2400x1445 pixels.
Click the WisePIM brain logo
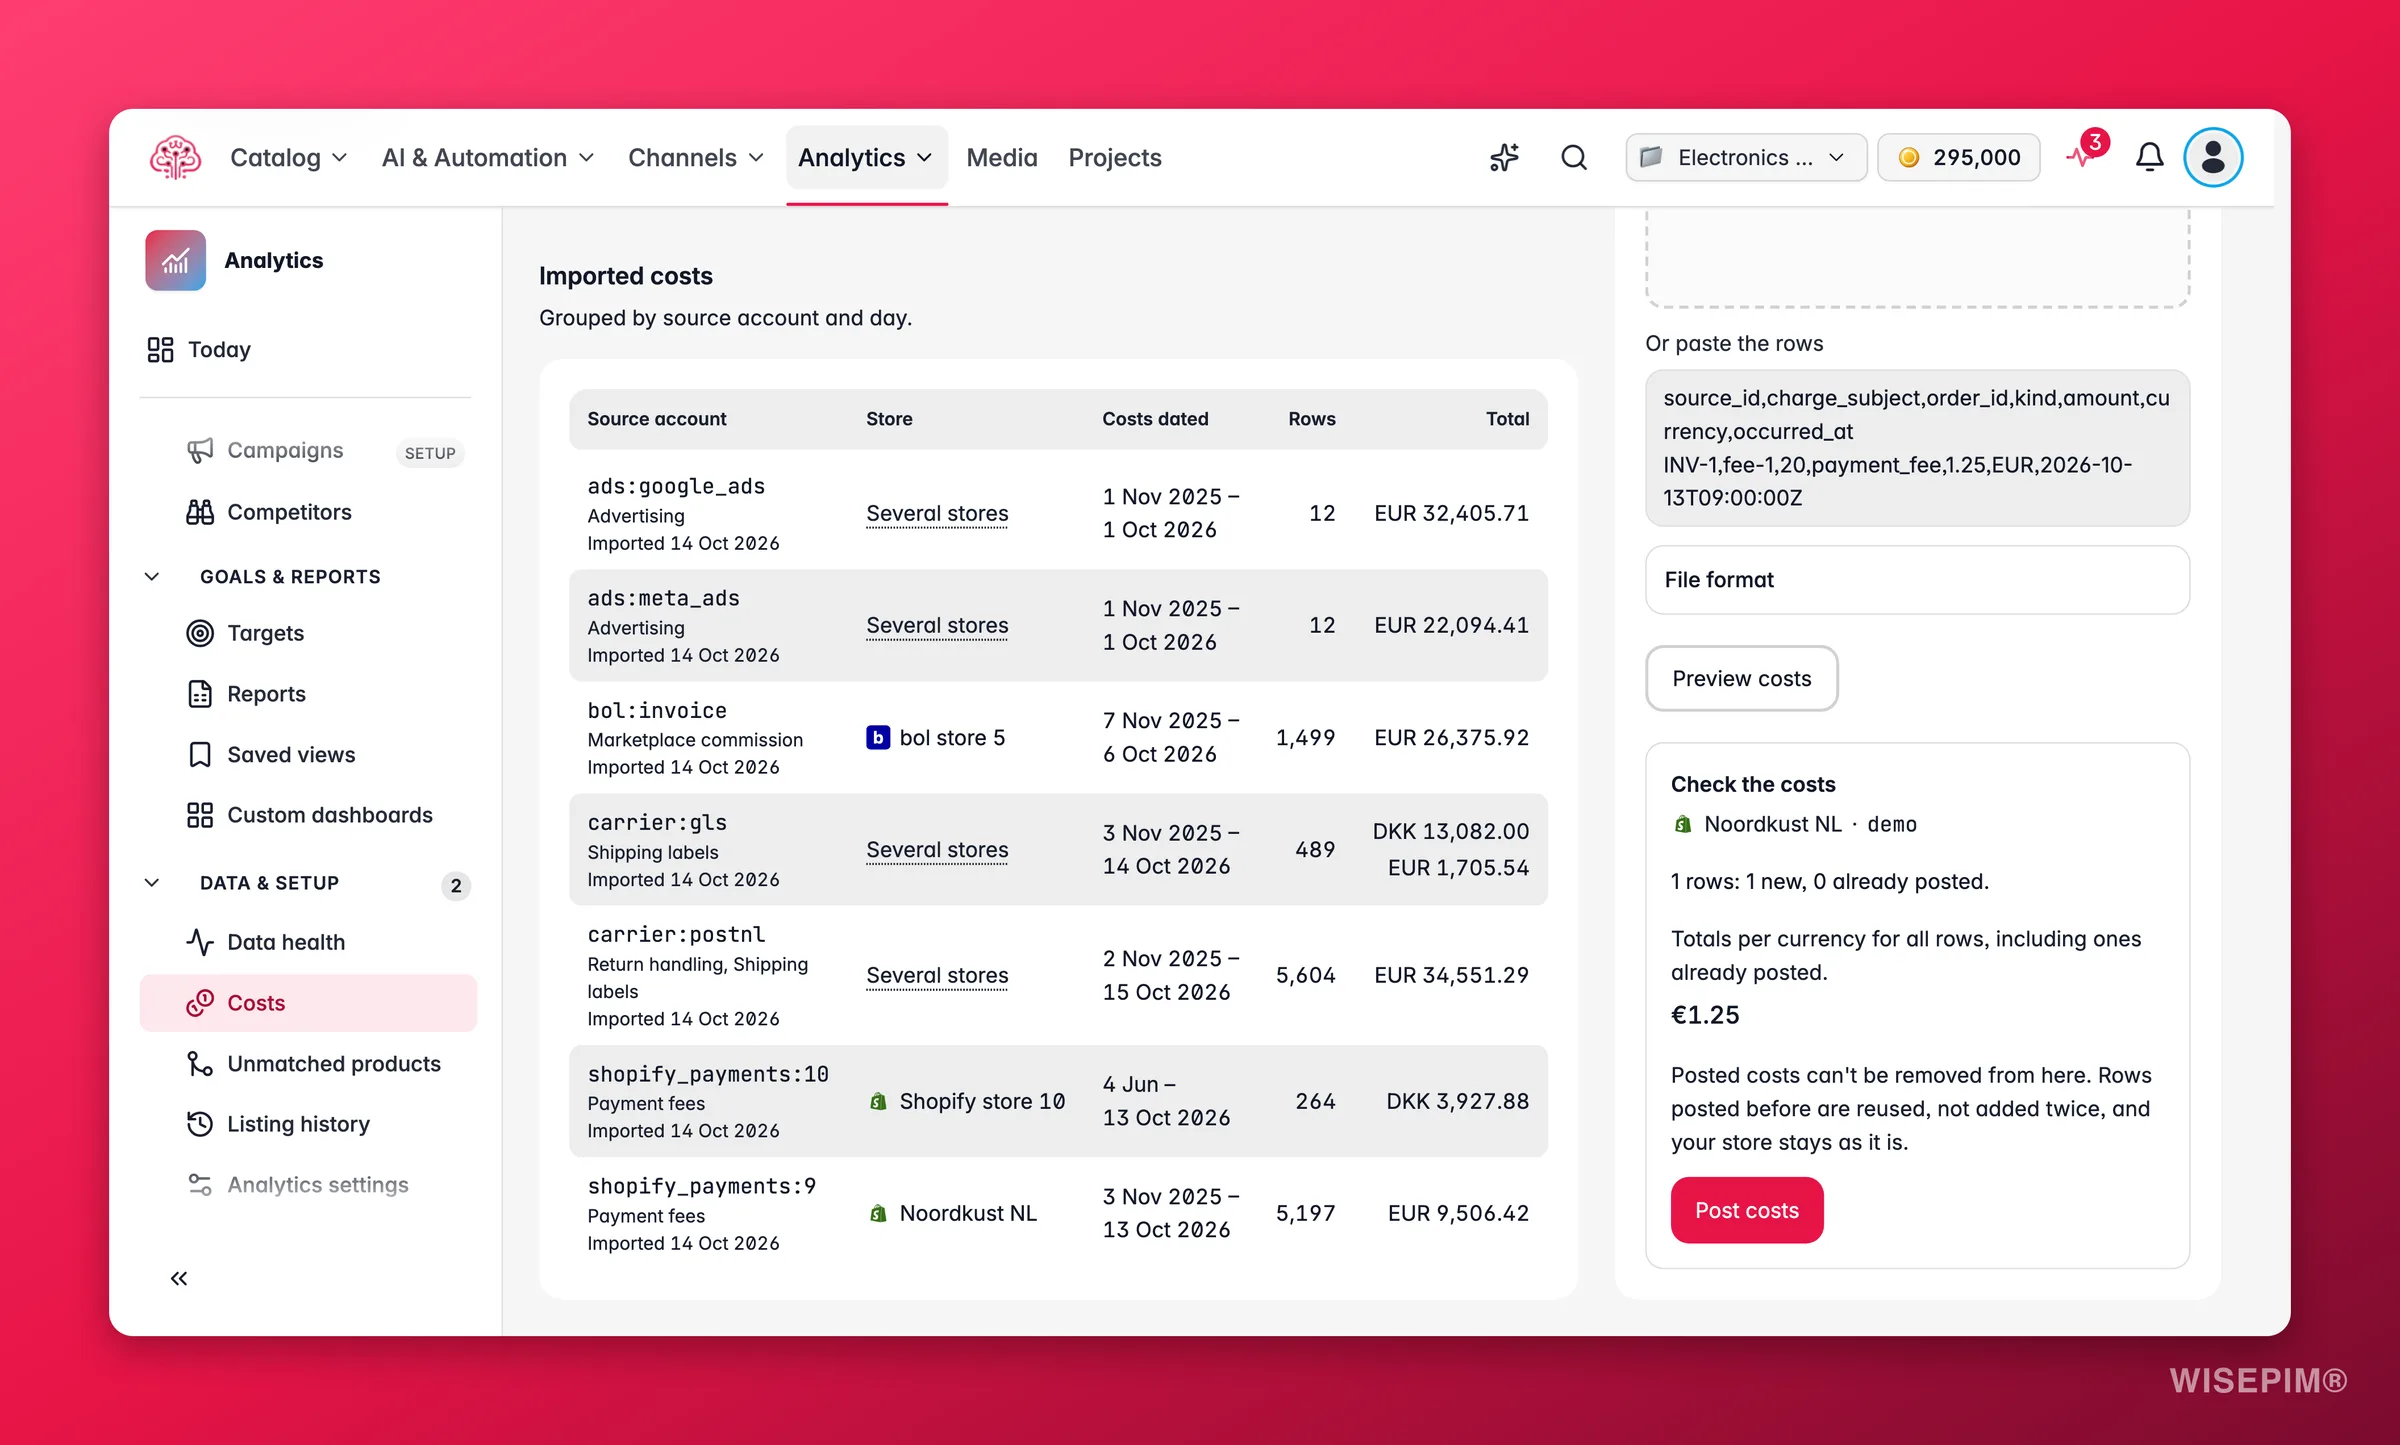(x=175, y=158)
